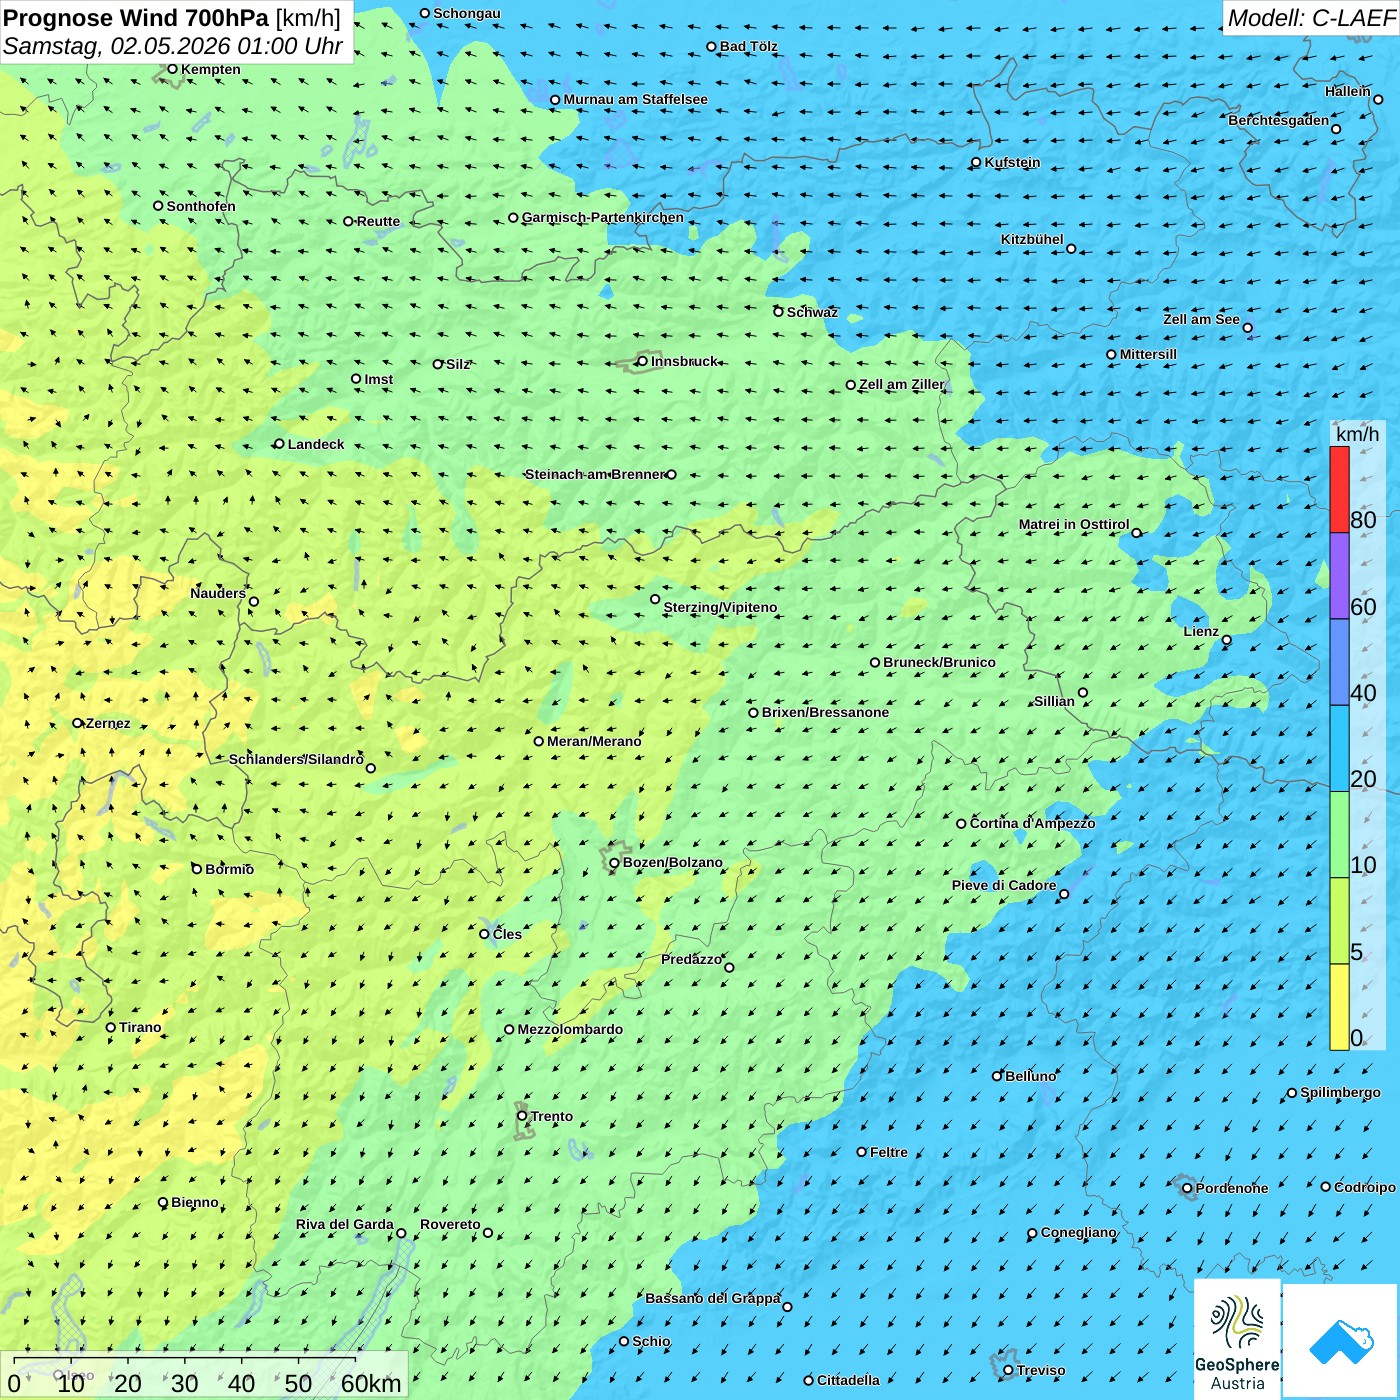Select the blue 40–60 km/h legend color
This screenshot has height=1400, width=1400.
click(1339, 662)
